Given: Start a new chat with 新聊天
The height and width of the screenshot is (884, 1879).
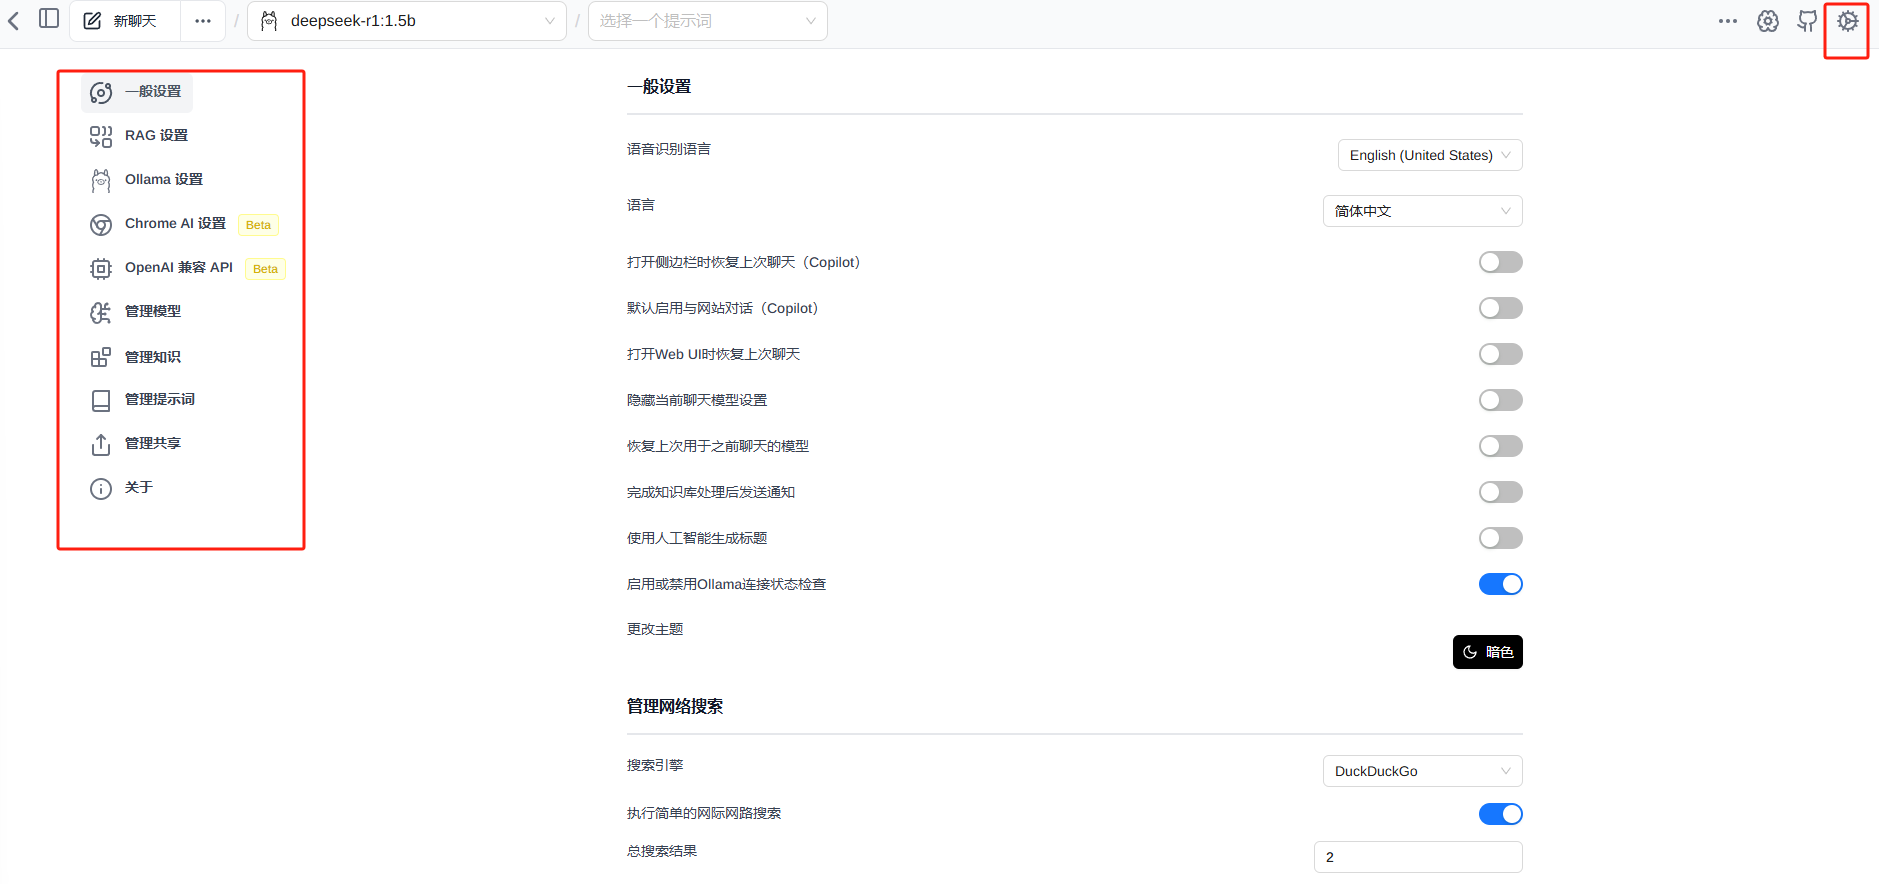Looking at the screenshot, I should coord(124,21).
